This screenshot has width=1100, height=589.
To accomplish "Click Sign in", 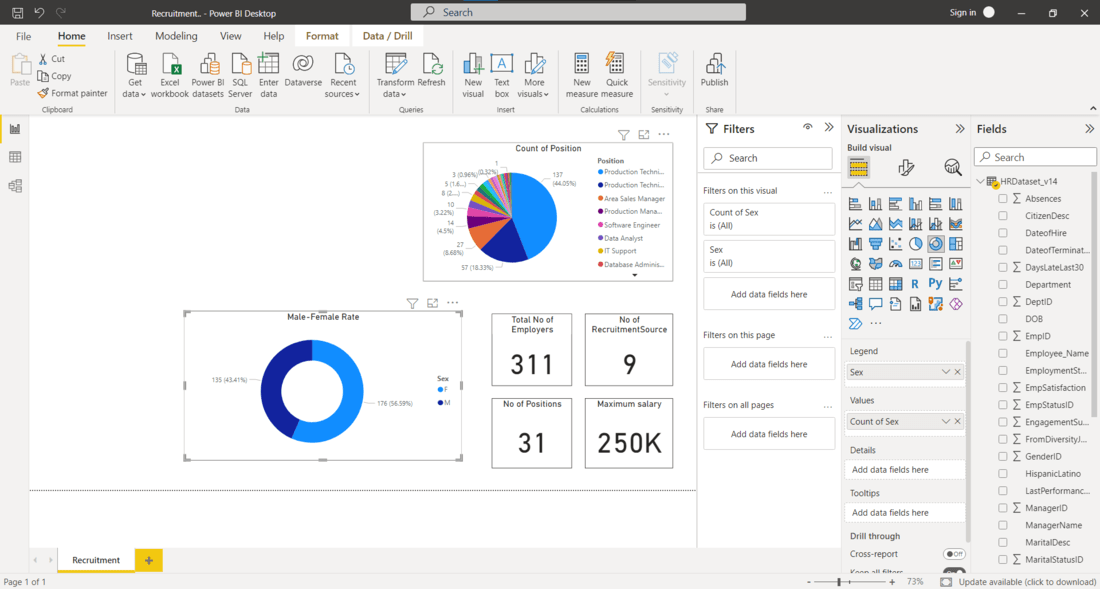I will point(962,13).
